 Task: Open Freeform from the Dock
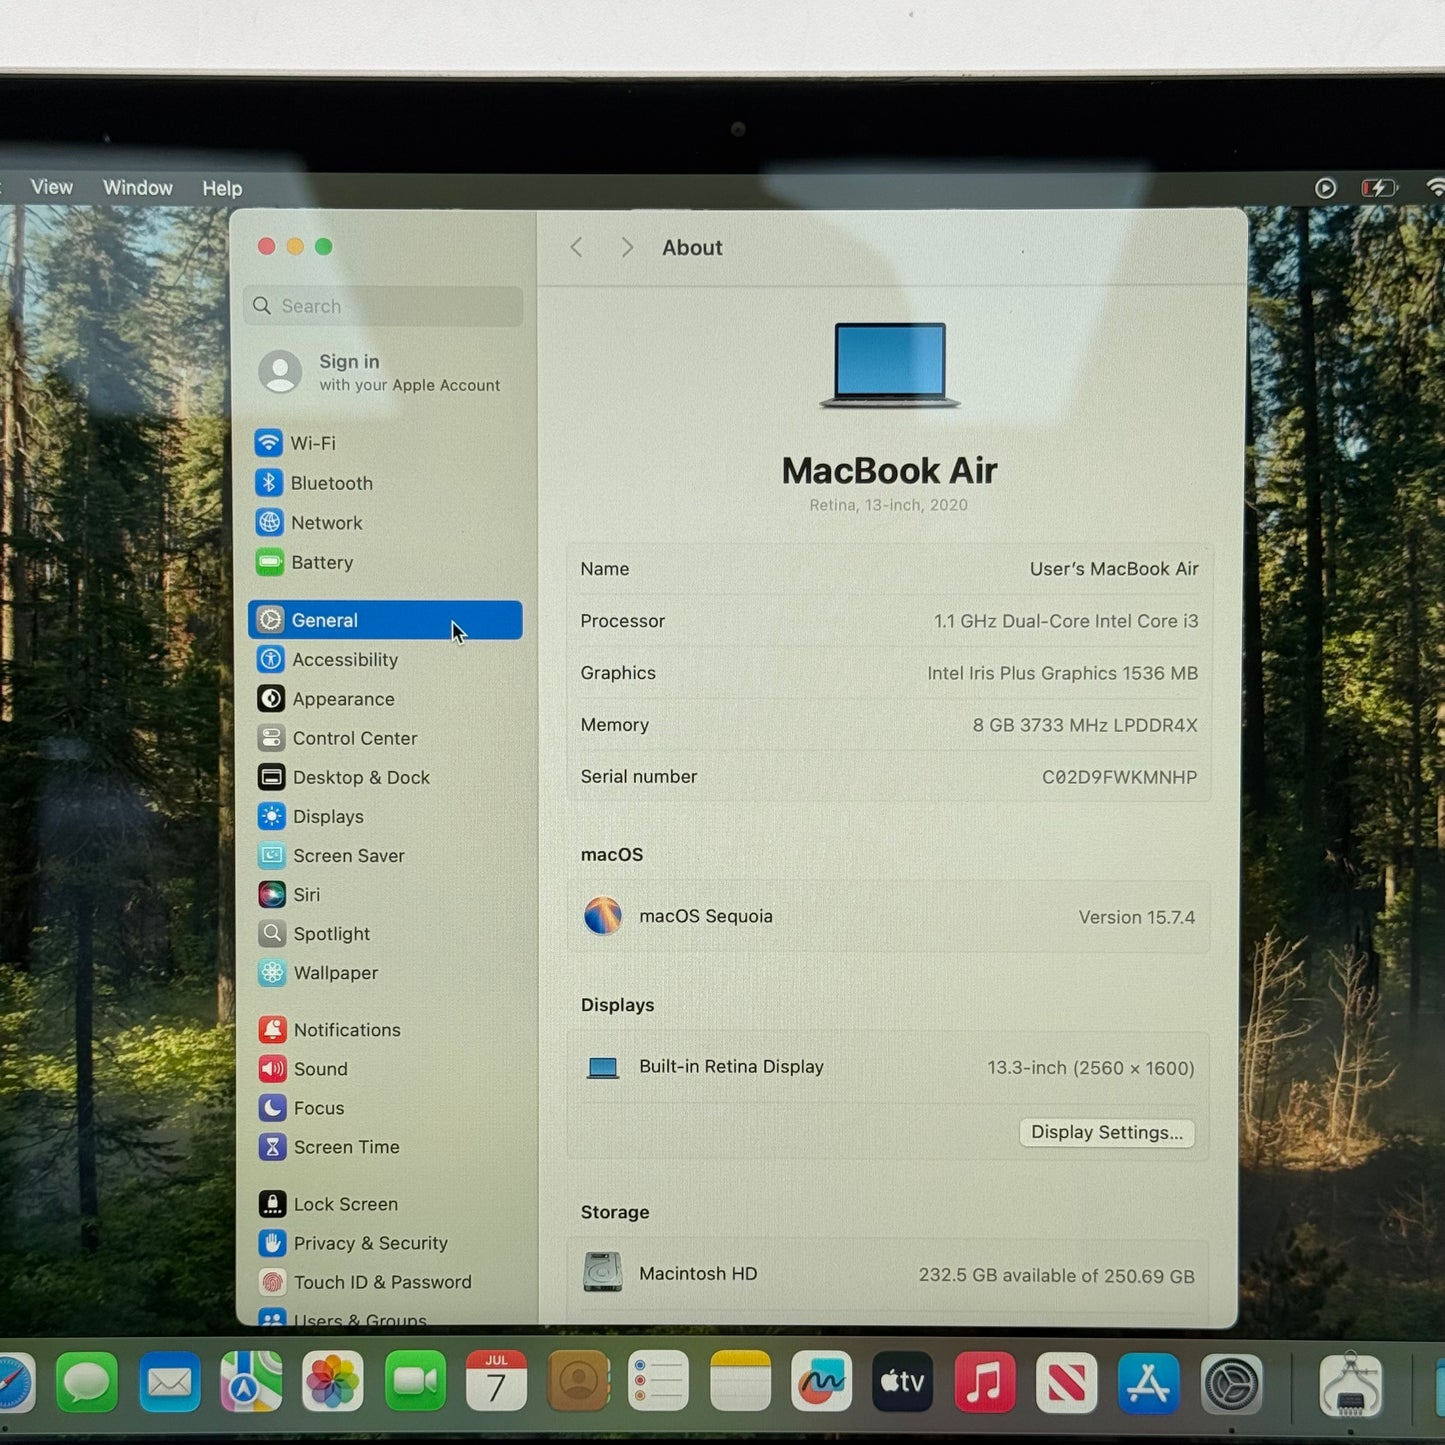pyautogui.click(x=822, y=1383)
